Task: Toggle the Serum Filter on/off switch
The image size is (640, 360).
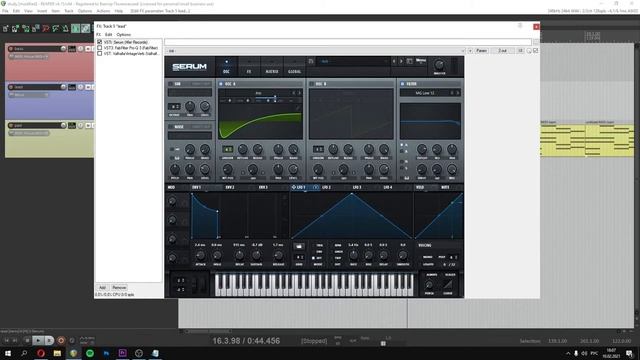Action: [x=402, y=84]
